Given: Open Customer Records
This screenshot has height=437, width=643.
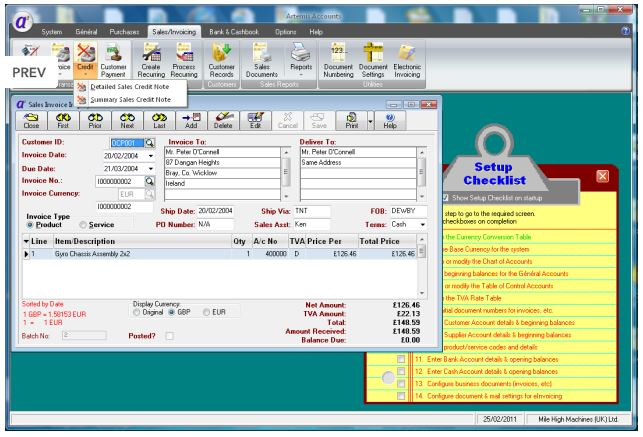Looking at the screenshot, I should point(221,60).
